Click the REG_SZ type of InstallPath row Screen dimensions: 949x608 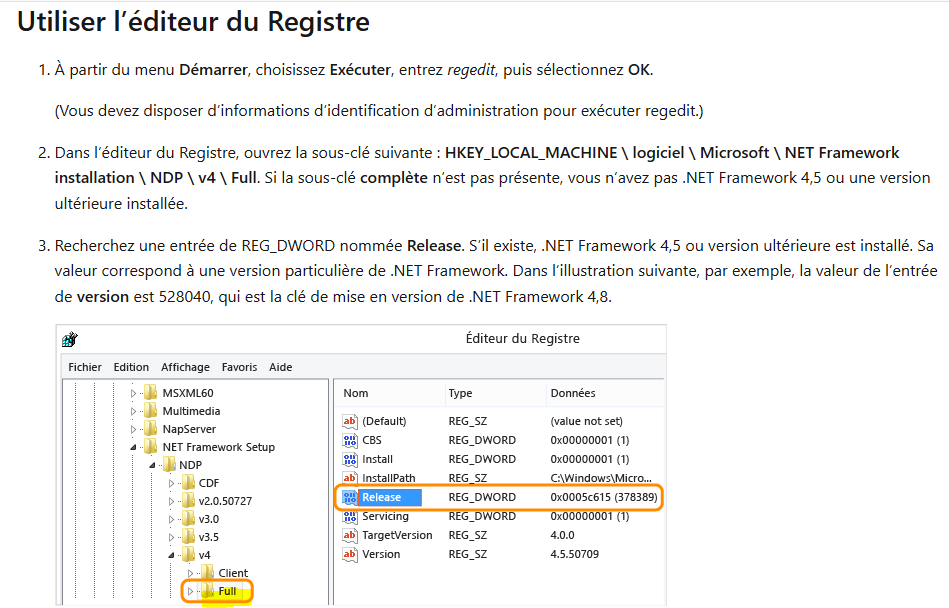pyautogui.click(x=468, y=478)
